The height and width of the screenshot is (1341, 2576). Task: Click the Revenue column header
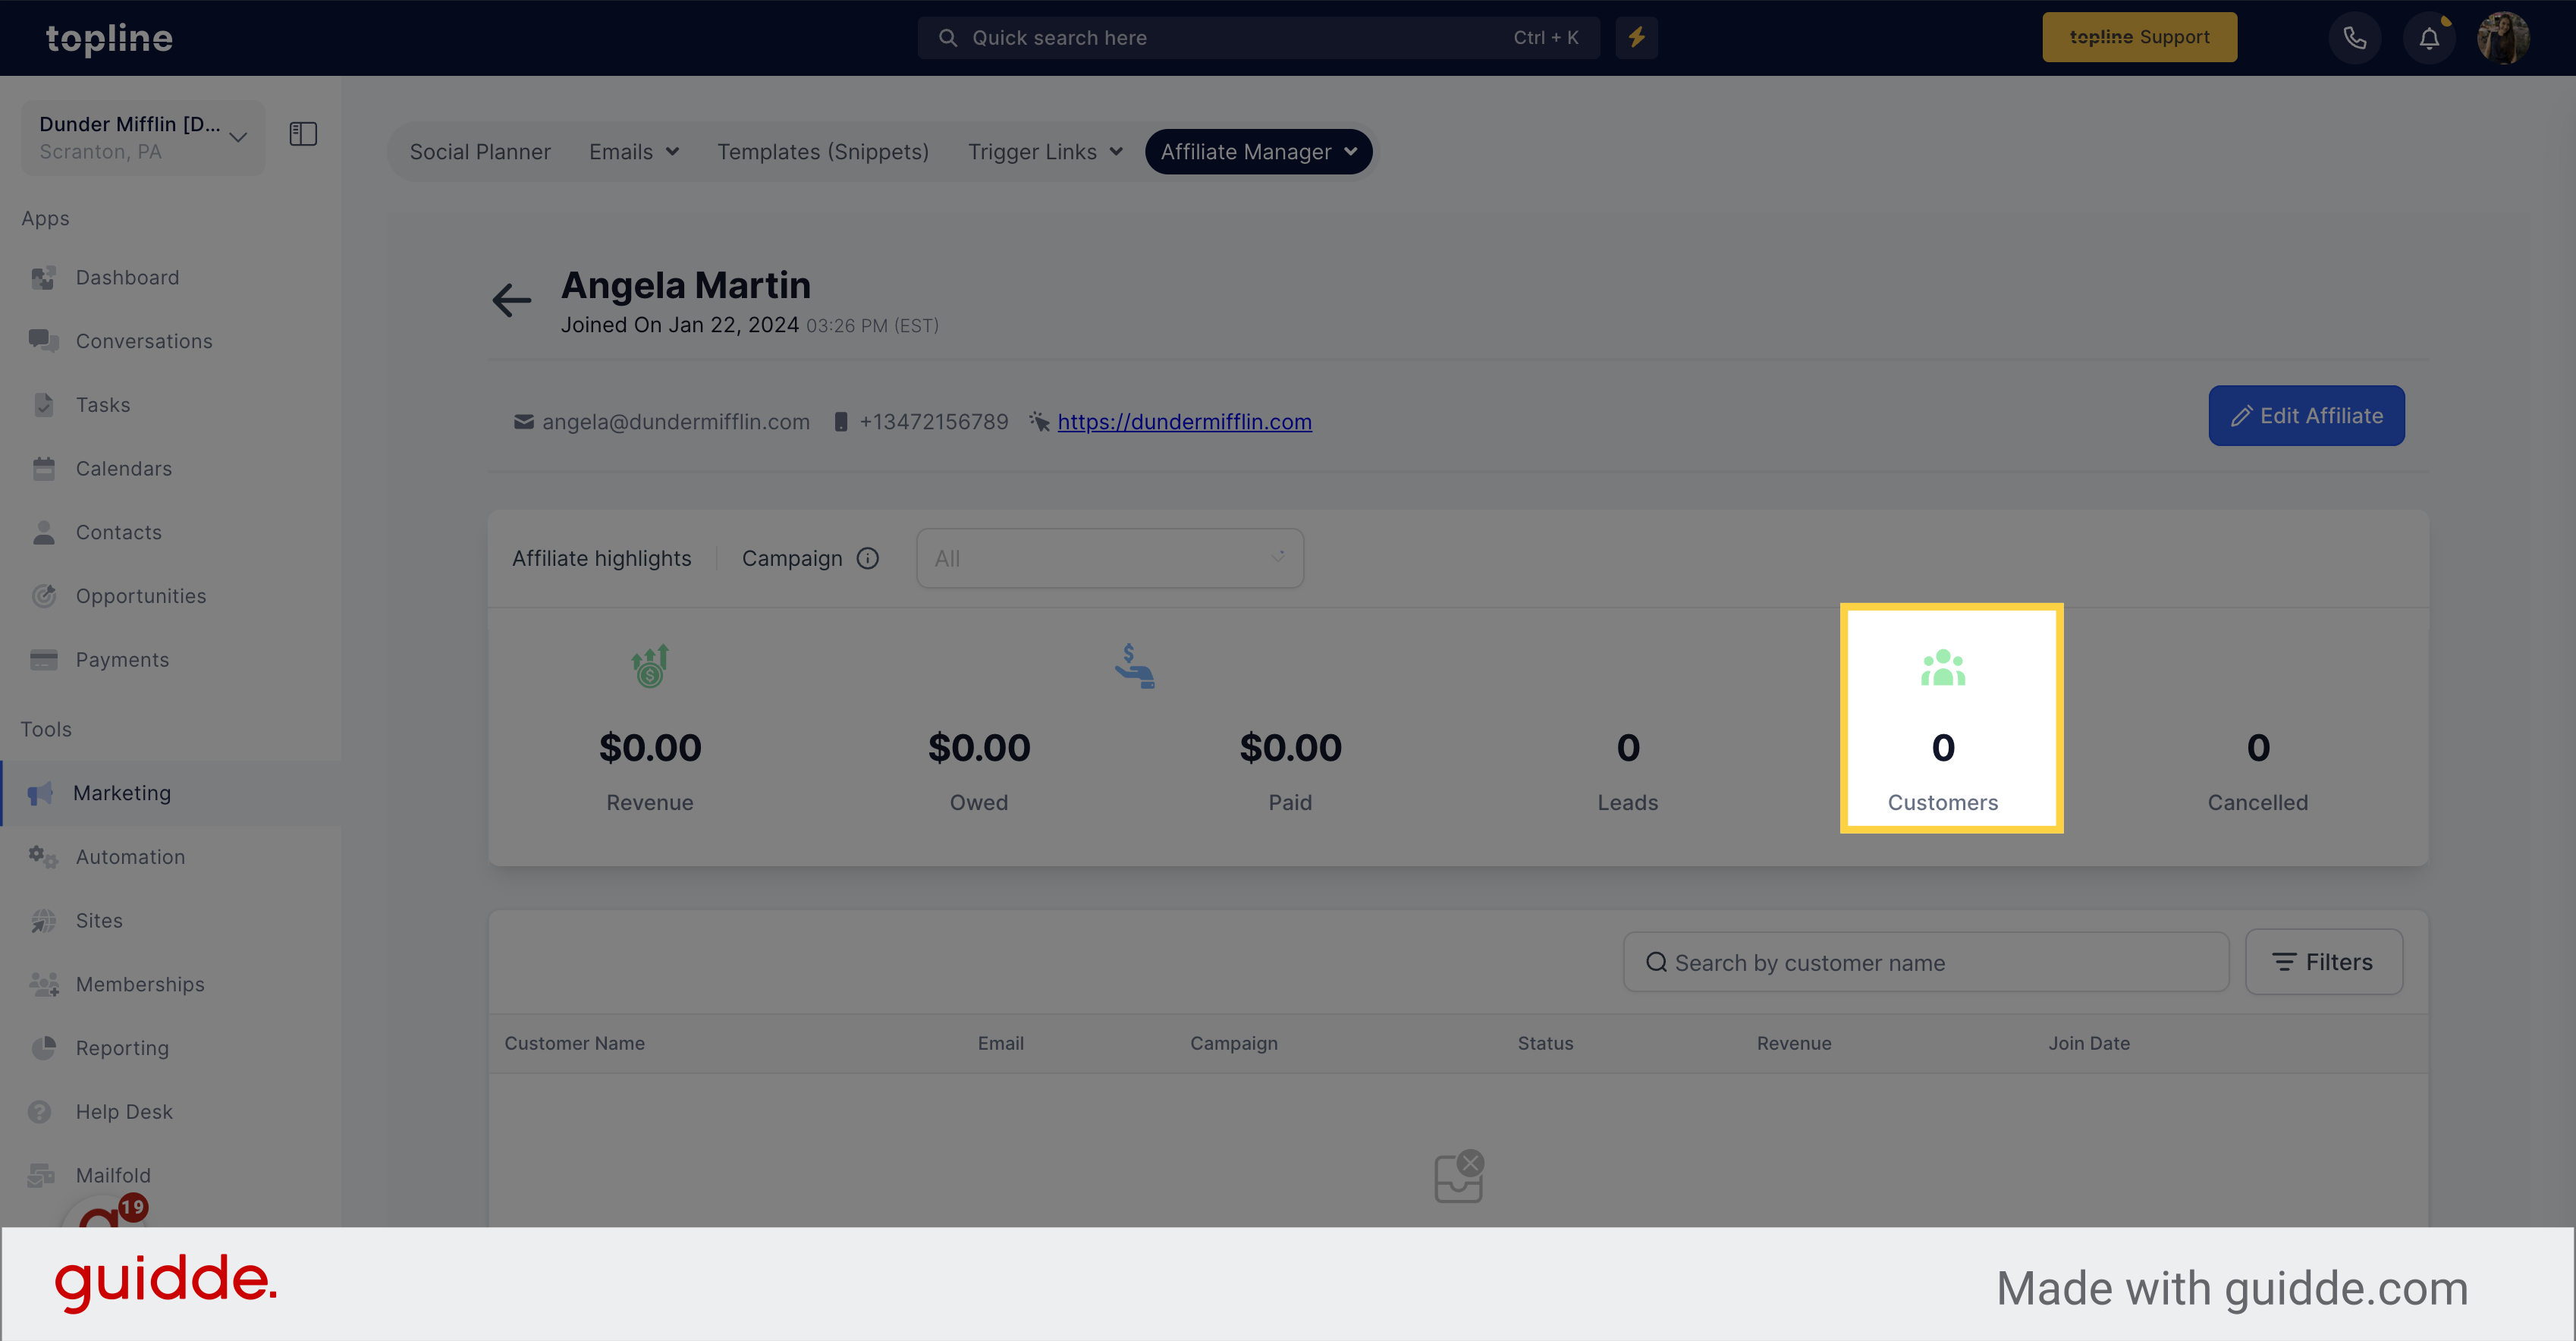tap(1794, 1043)
